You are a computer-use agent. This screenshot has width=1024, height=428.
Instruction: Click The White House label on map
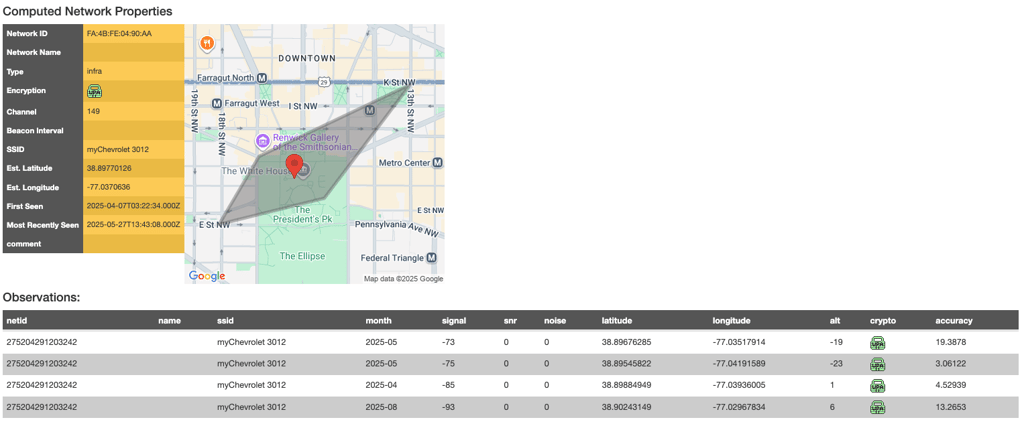click(x=254, y=171)
